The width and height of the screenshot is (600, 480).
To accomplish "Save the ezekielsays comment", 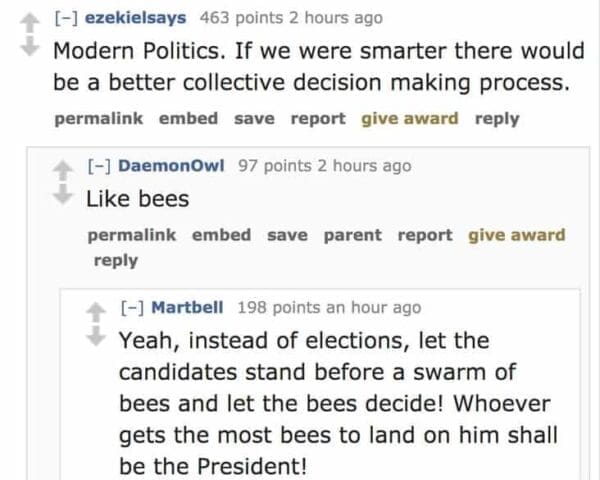I will [x=254, y=118].
